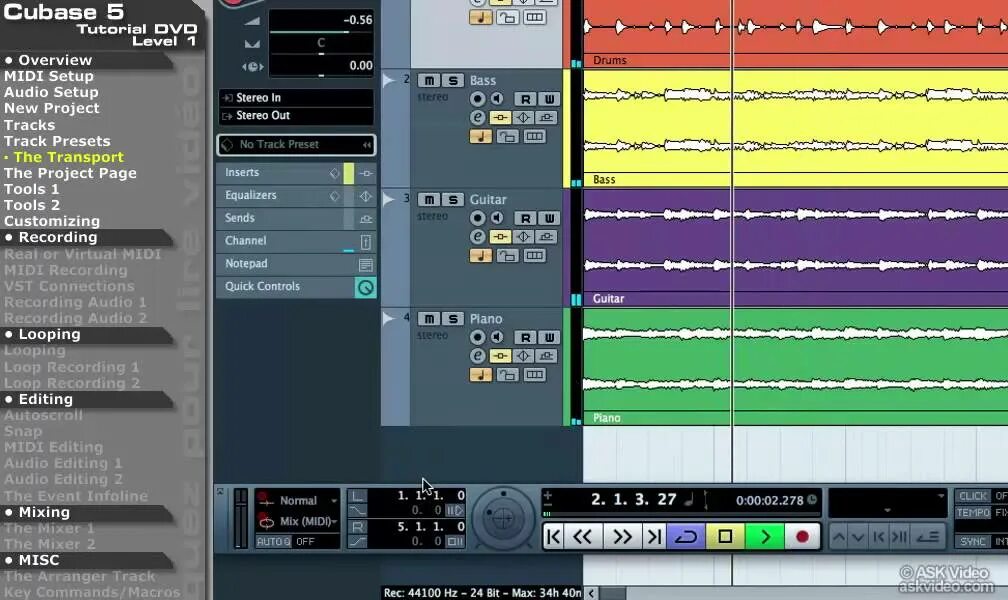Viewport: 1008px width, 600px height.
Task: Adjust the pan control showing C
Action: 321,44
